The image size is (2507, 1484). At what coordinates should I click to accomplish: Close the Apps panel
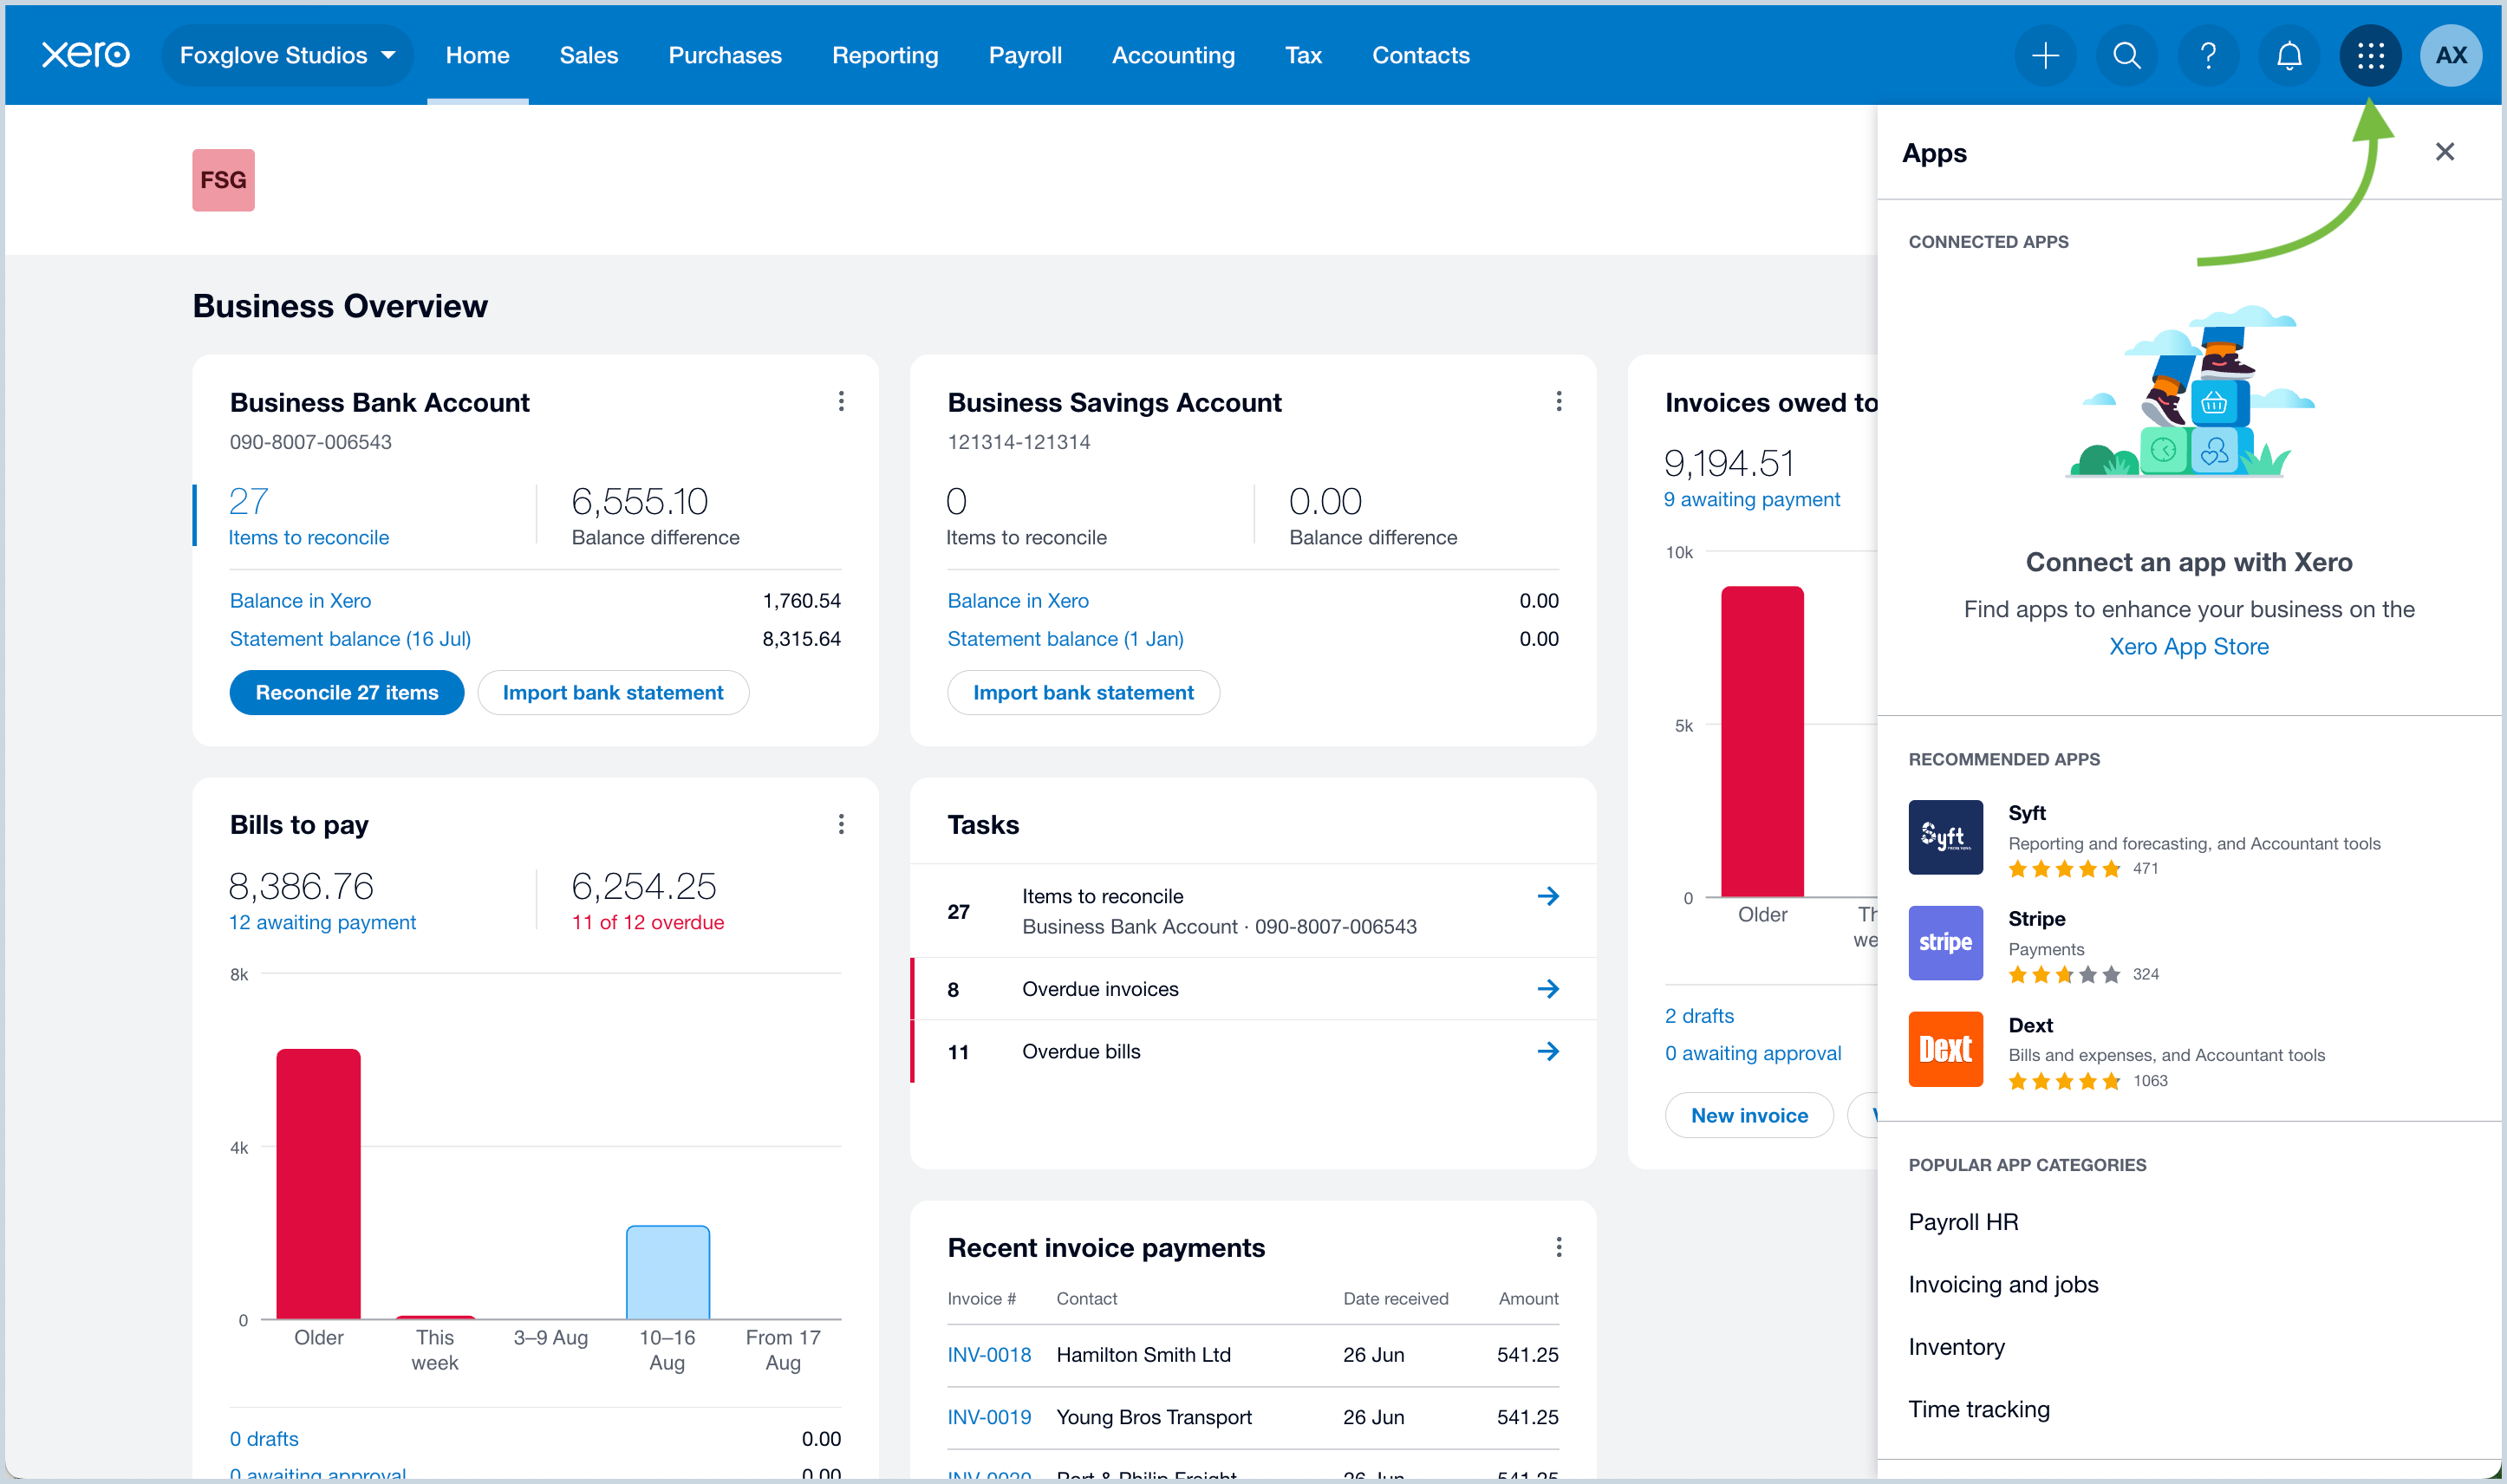coord(2445,152)
